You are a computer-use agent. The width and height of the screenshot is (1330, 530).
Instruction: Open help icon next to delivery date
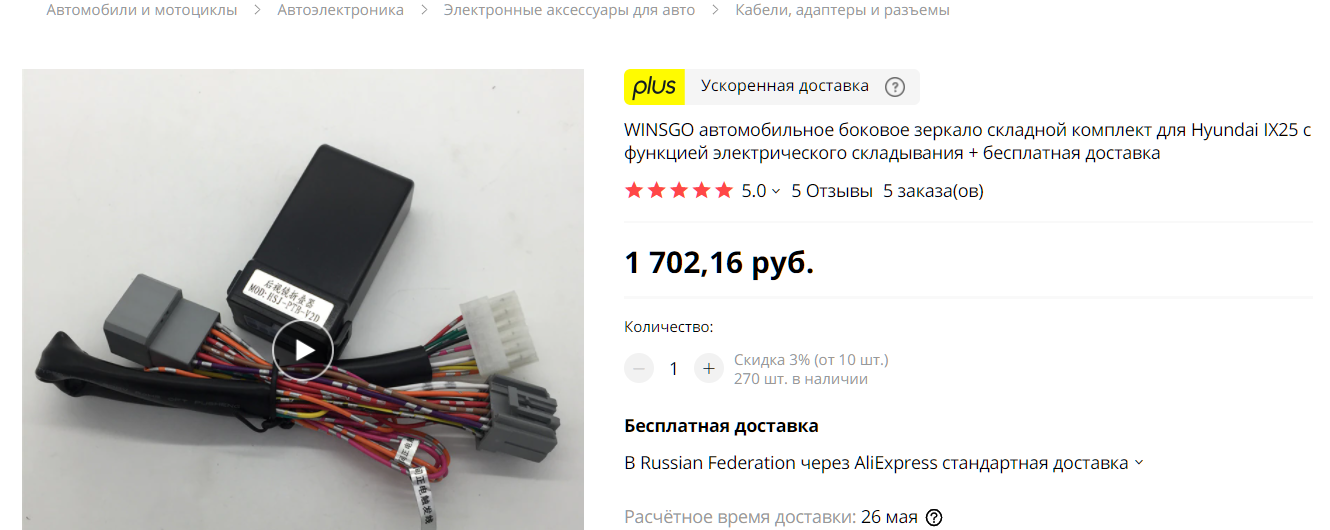coord(934,517)
